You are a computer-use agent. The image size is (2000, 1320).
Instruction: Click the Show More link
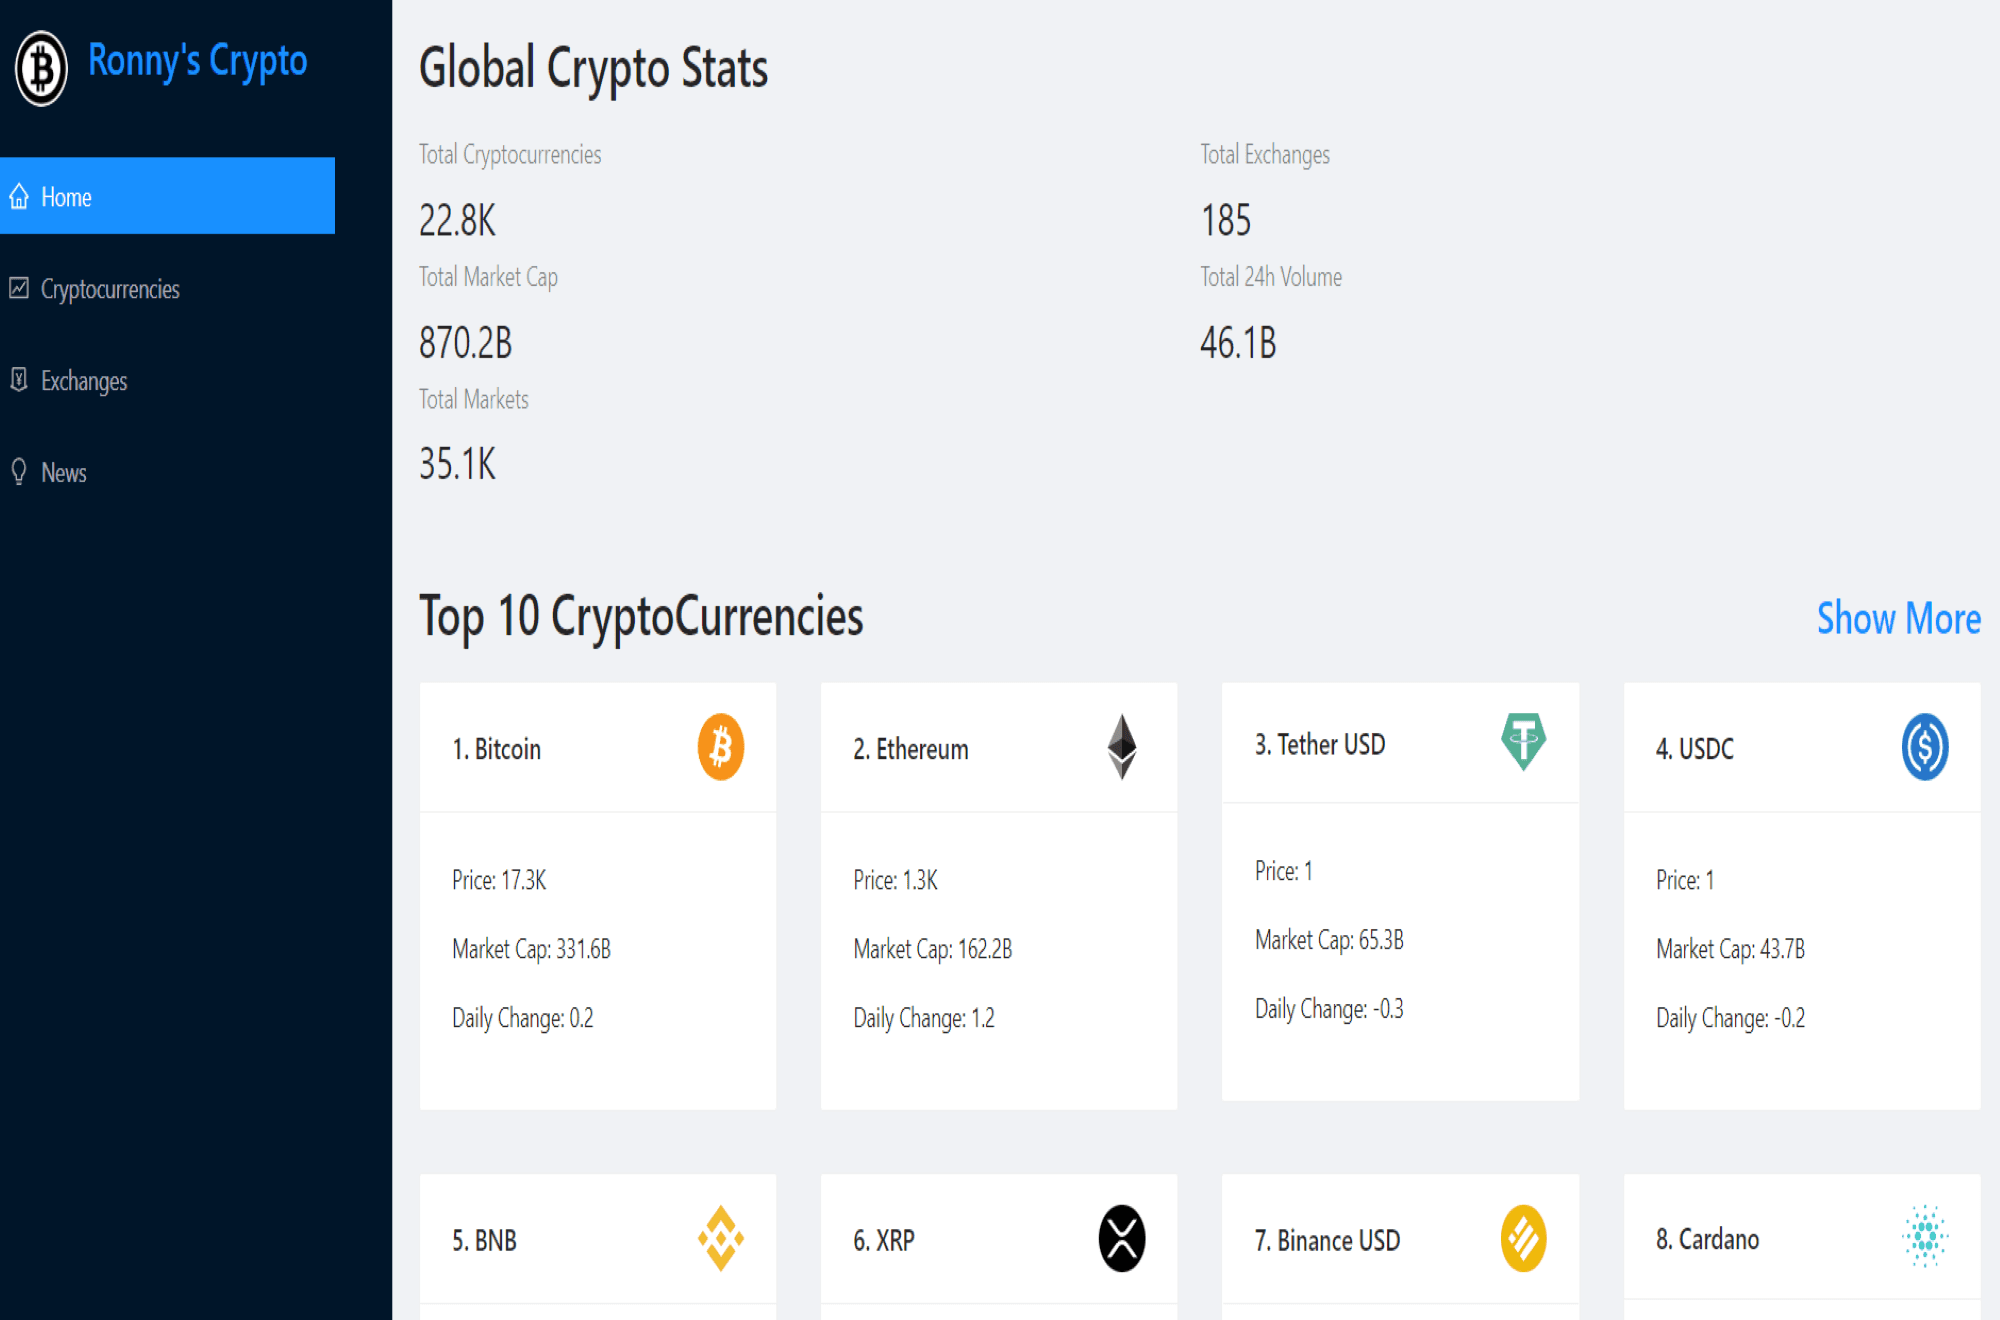tap(1897, 619)
